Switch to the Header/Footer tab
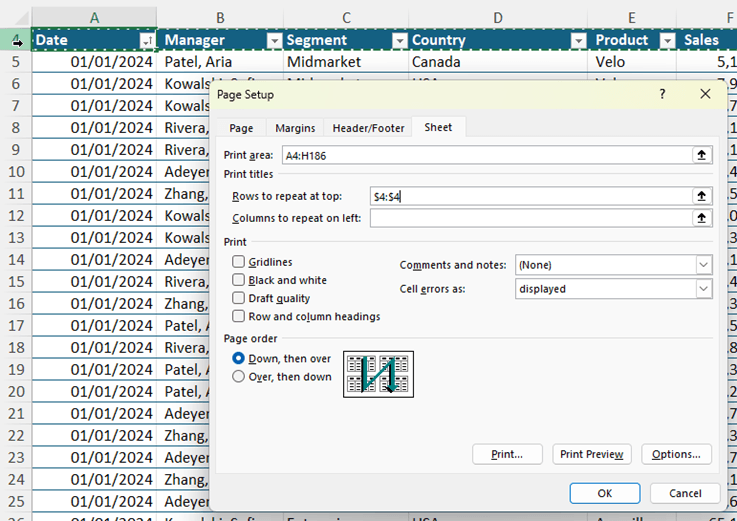The width and height of the screenshot is (737, 521). 368,128
